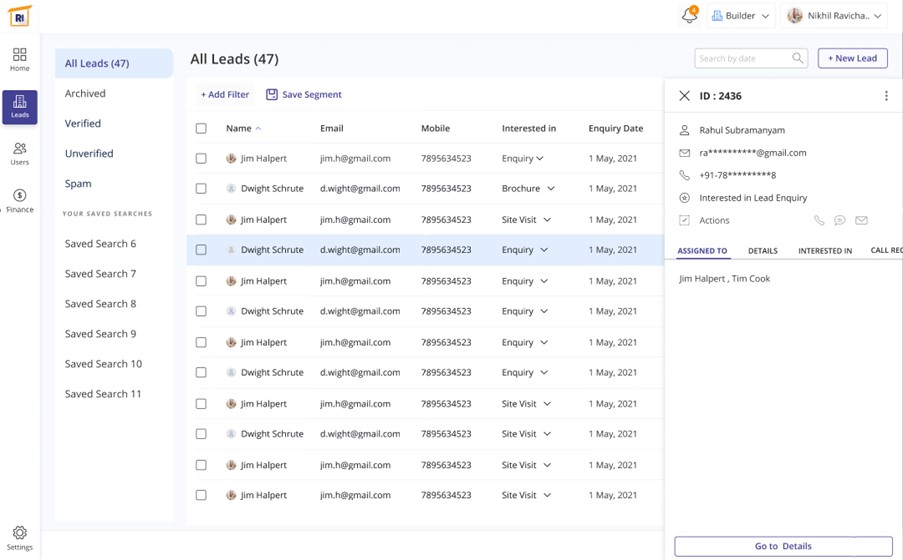The height and width of the screenshot is (560, 903).
Task: Select the highlighted Dwight Schrute row checkbox
Action: pyautogui.click(x=201, y=250)
